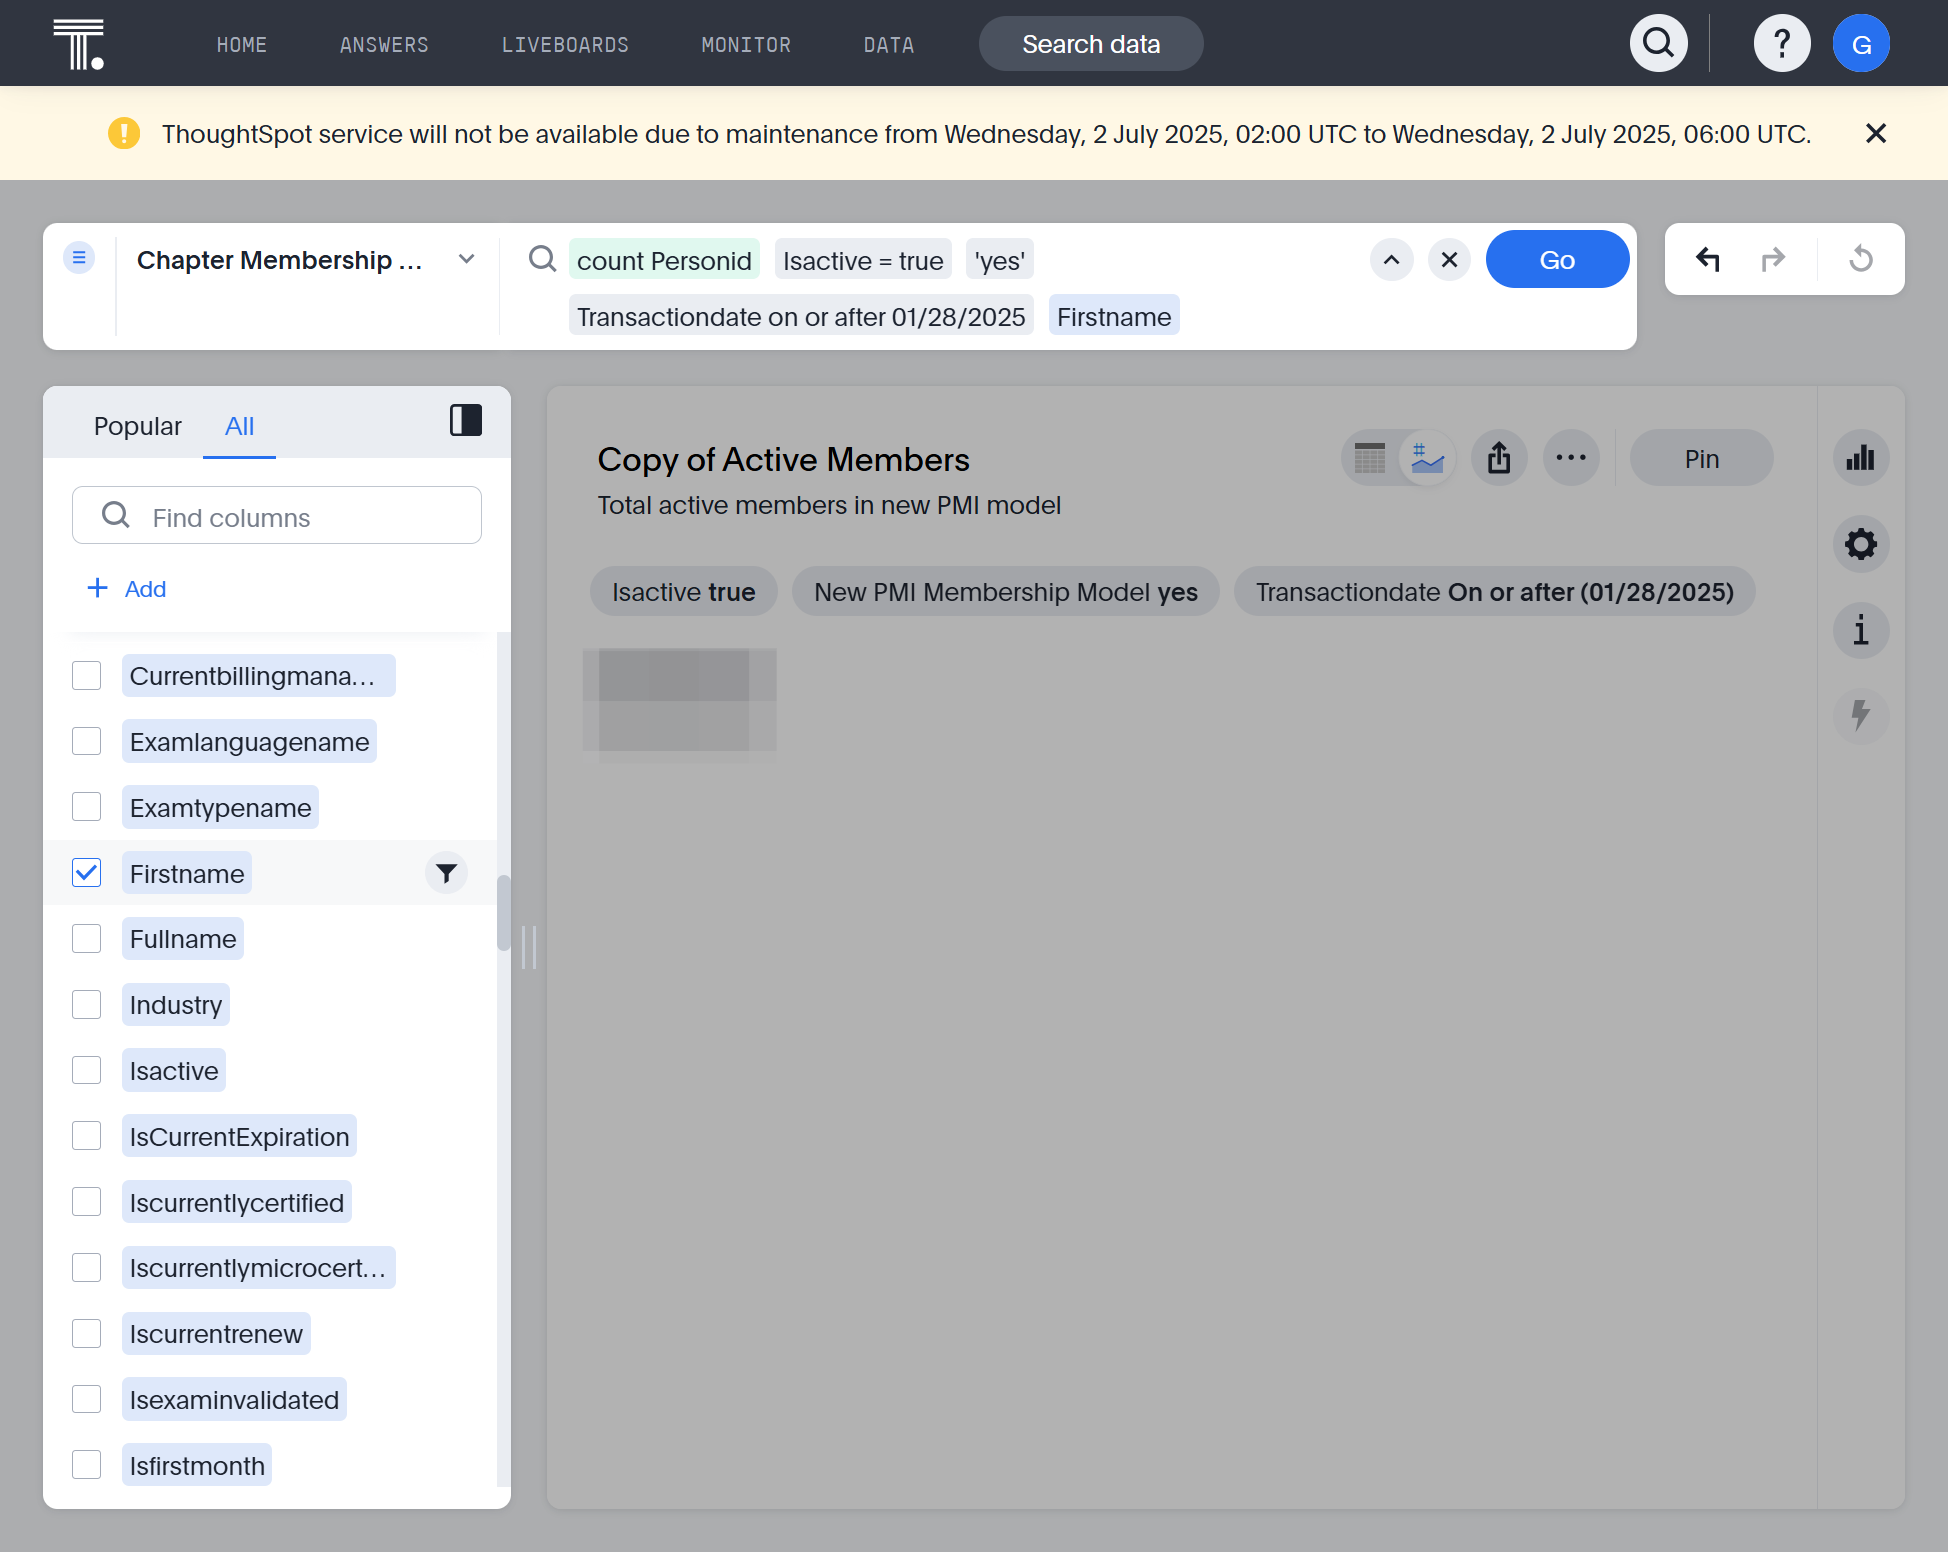This screenshot has height=1552, width=1948.
Task: Expand the Chapter Membership data source dropdown
Action: click(466, 259)
